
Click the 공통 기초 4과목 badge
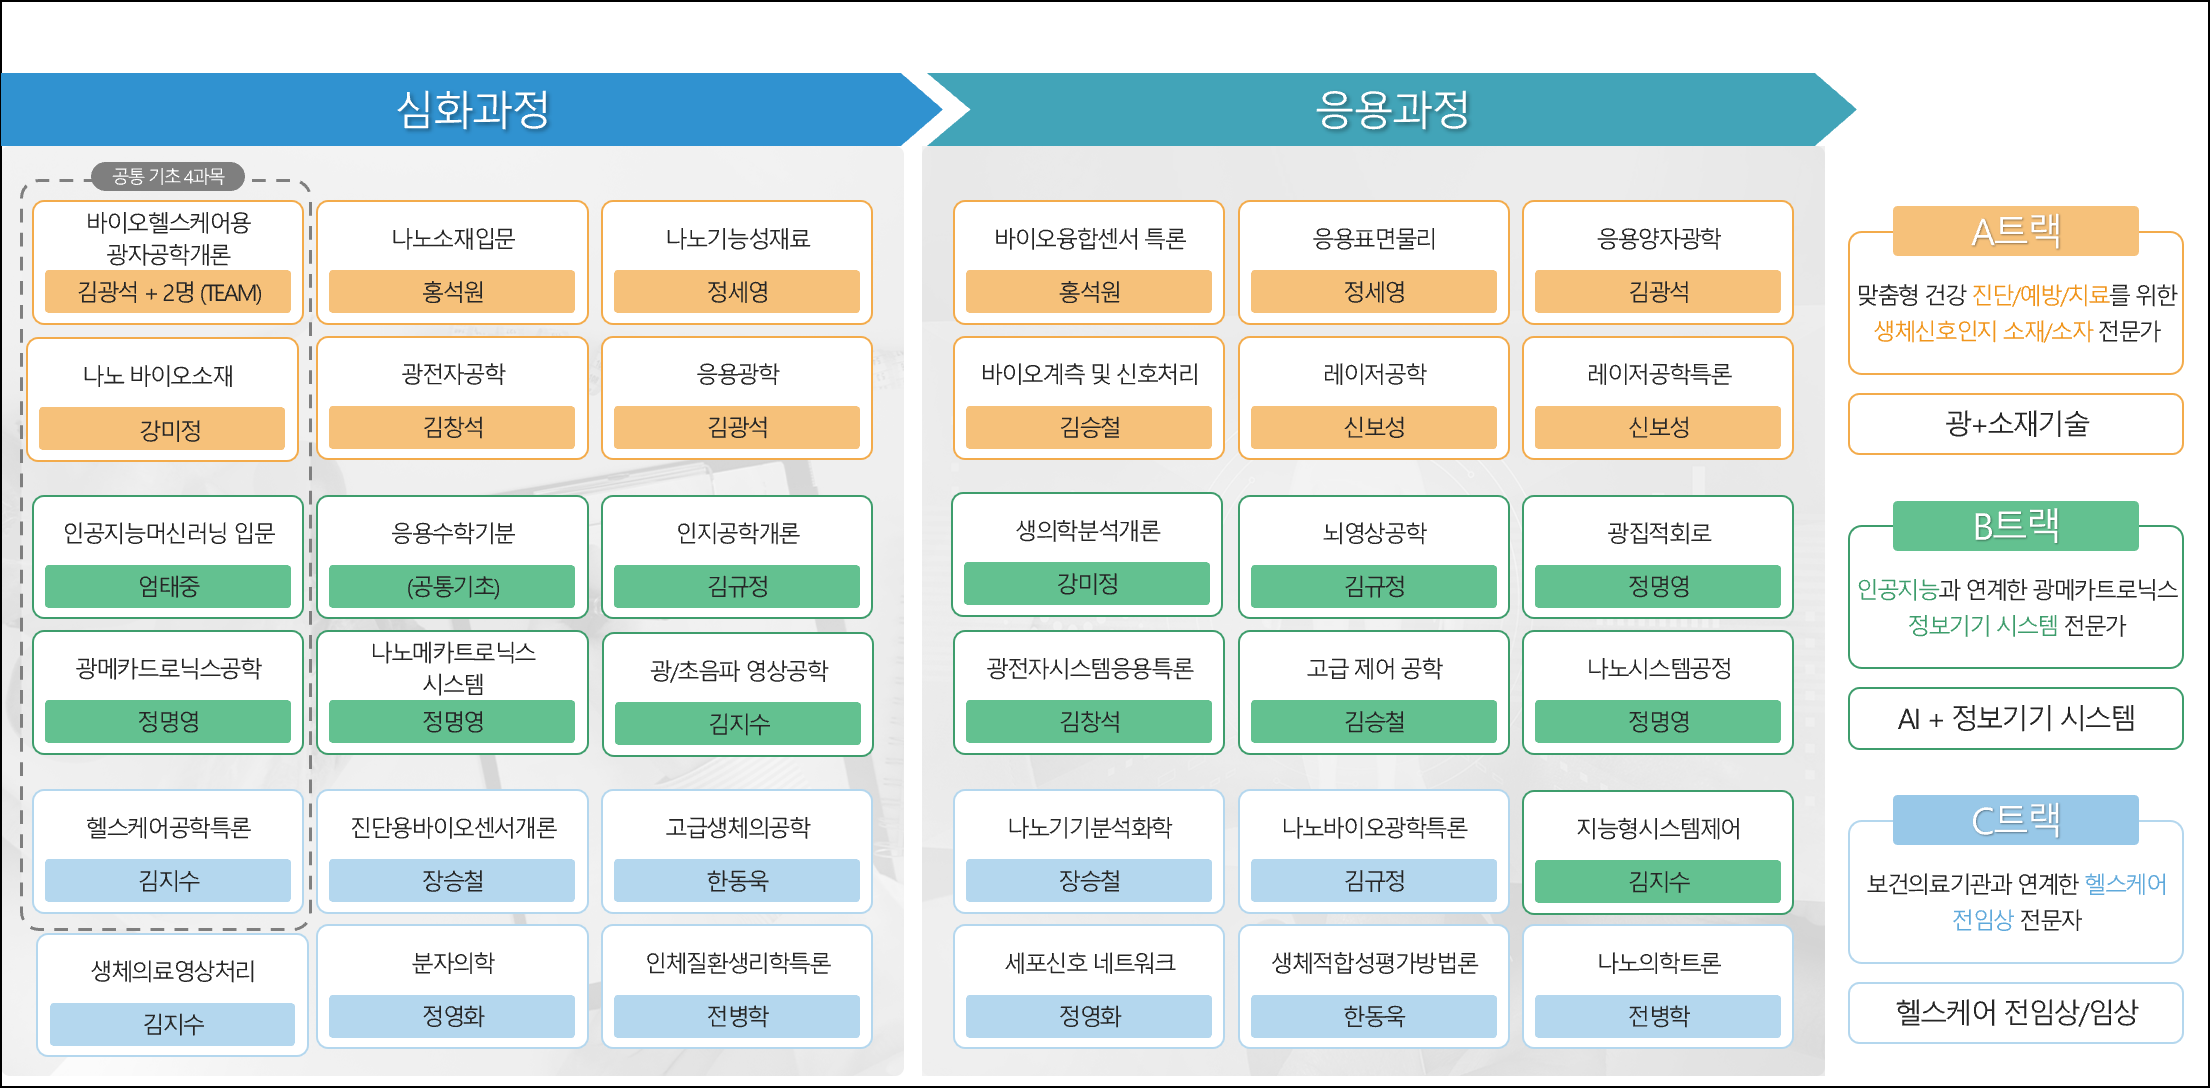click(168, 177)
